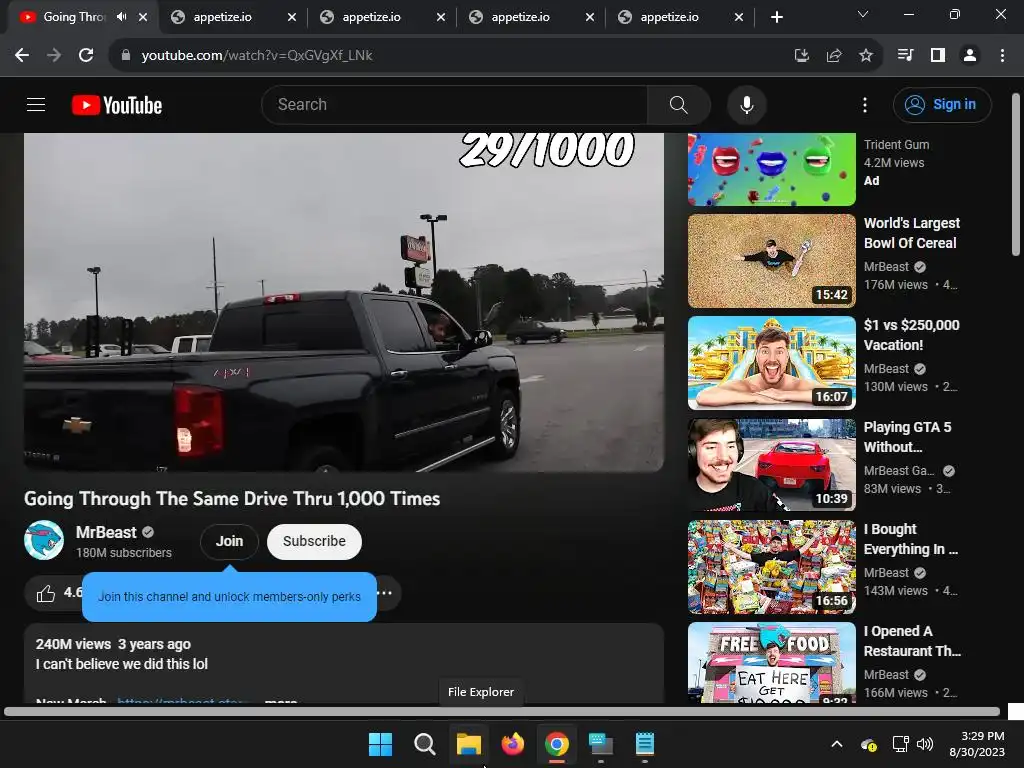The width and height of the screenshot is (1024, 768).
Task: Open volume control in system tray
Action: (925, 744)
